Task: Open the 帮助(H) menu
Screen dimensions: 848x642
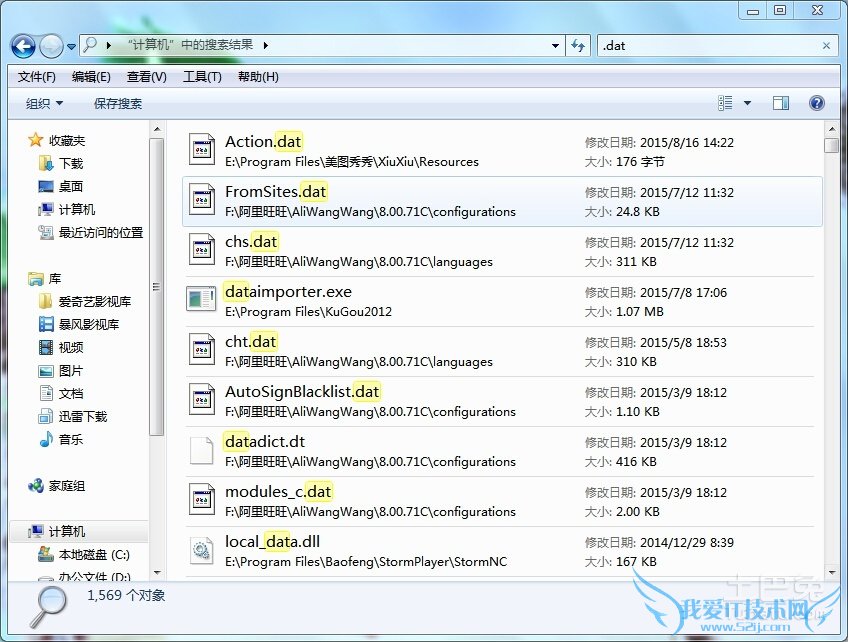Action: pos(258,77)
